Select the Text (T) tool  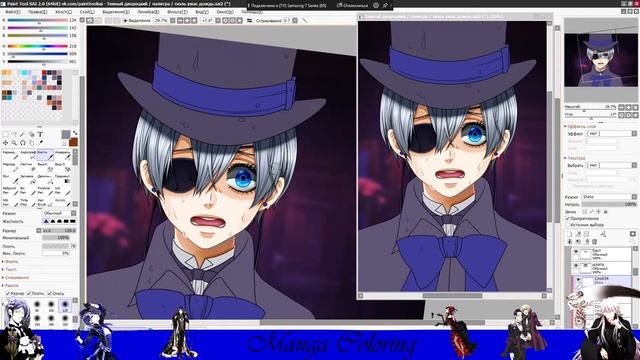(x=40, y=134)
